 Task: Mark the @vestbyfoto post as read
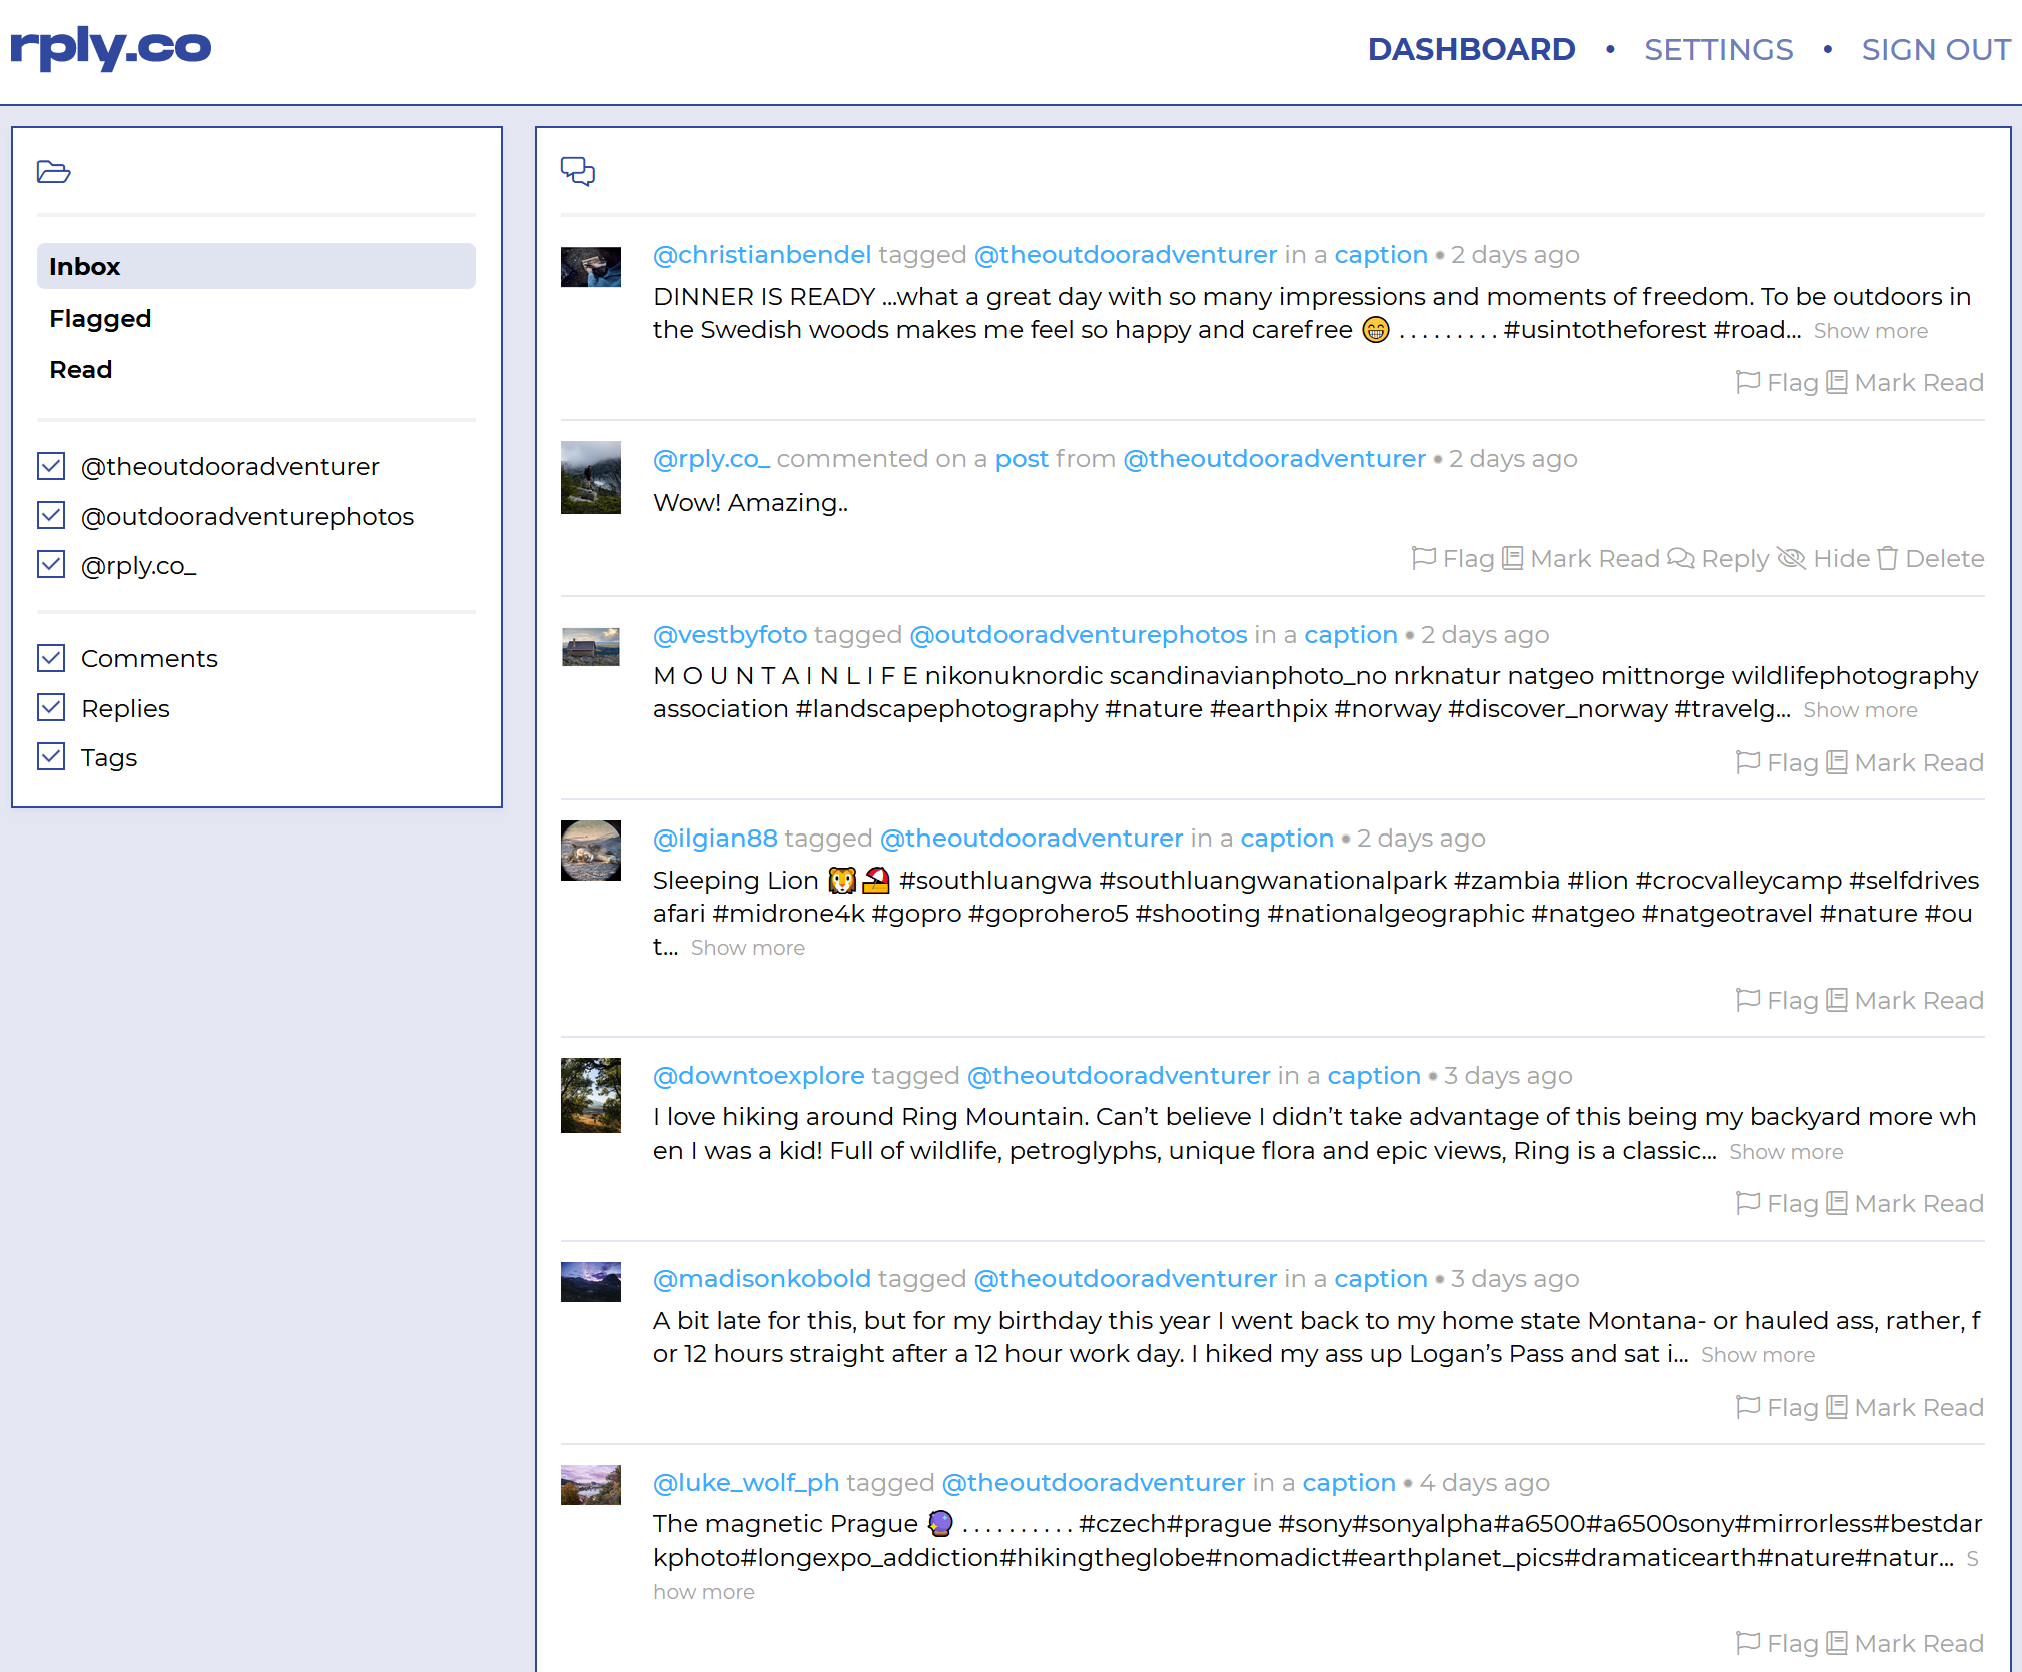click(x=1904, y=763)
